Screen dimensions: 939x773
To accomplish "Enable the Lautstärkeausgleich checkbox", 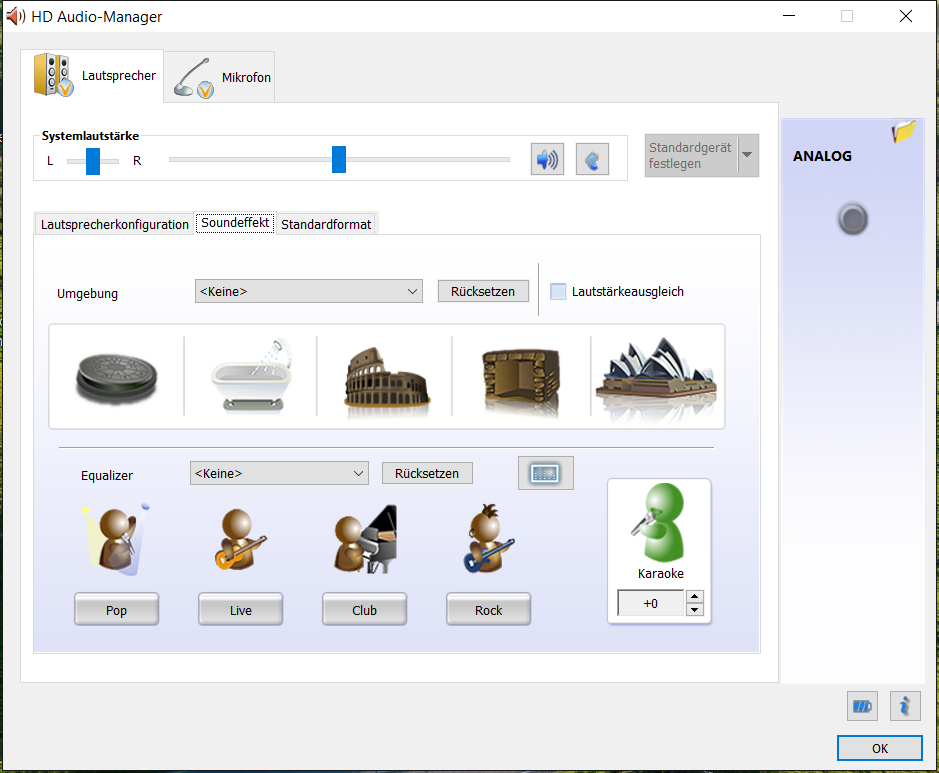I will [x=558, y=292].
